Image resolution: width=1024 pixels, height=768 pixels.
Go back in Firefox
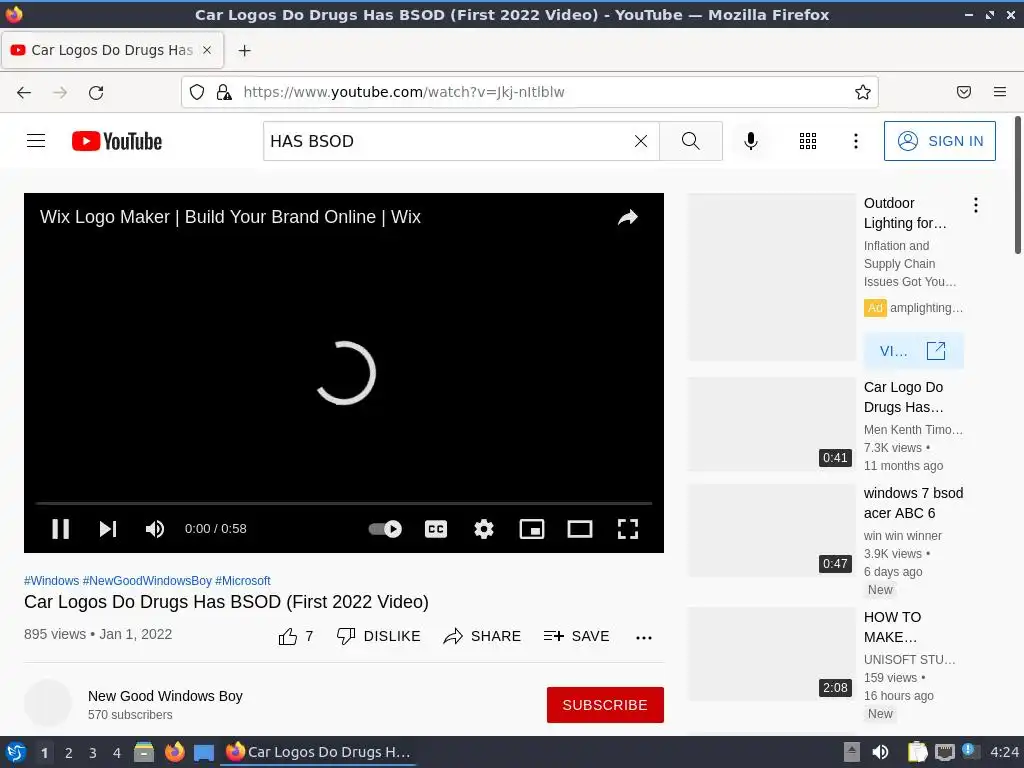point(24,92)
